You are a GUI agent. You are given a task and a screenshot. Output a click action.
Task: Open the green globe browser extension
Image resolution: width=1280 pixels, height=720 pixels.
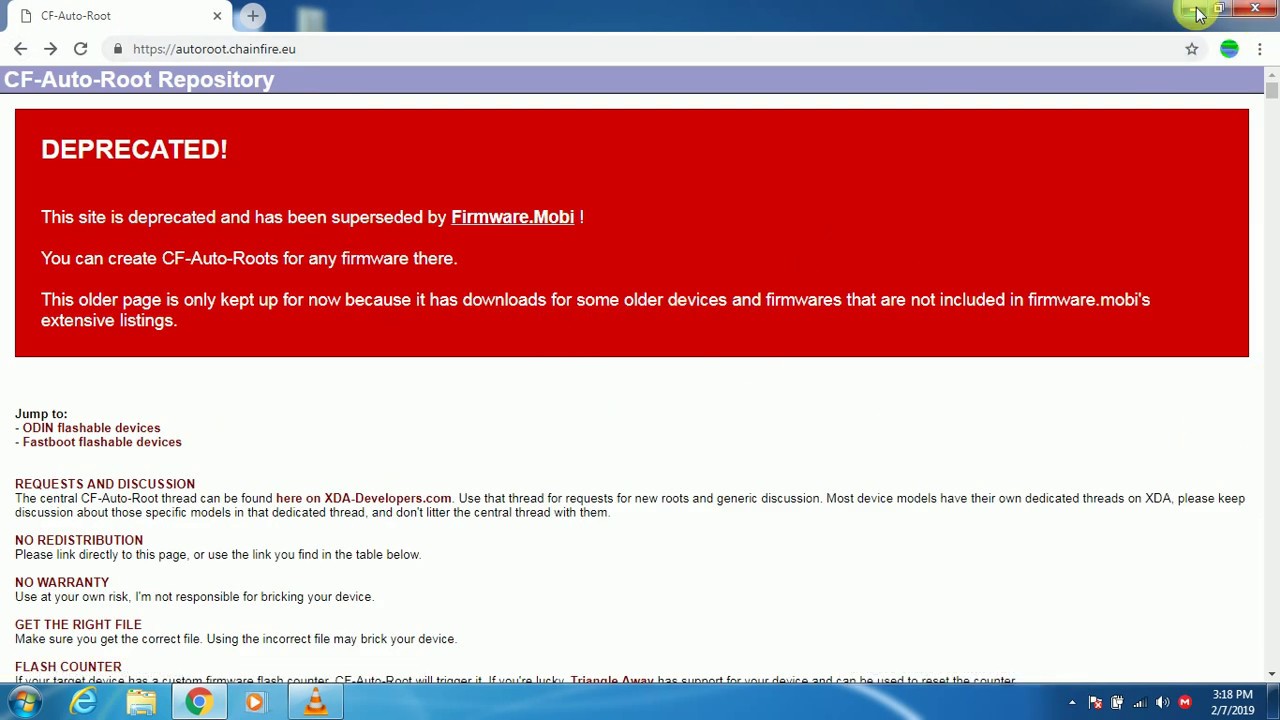(x=1229, y=49)
